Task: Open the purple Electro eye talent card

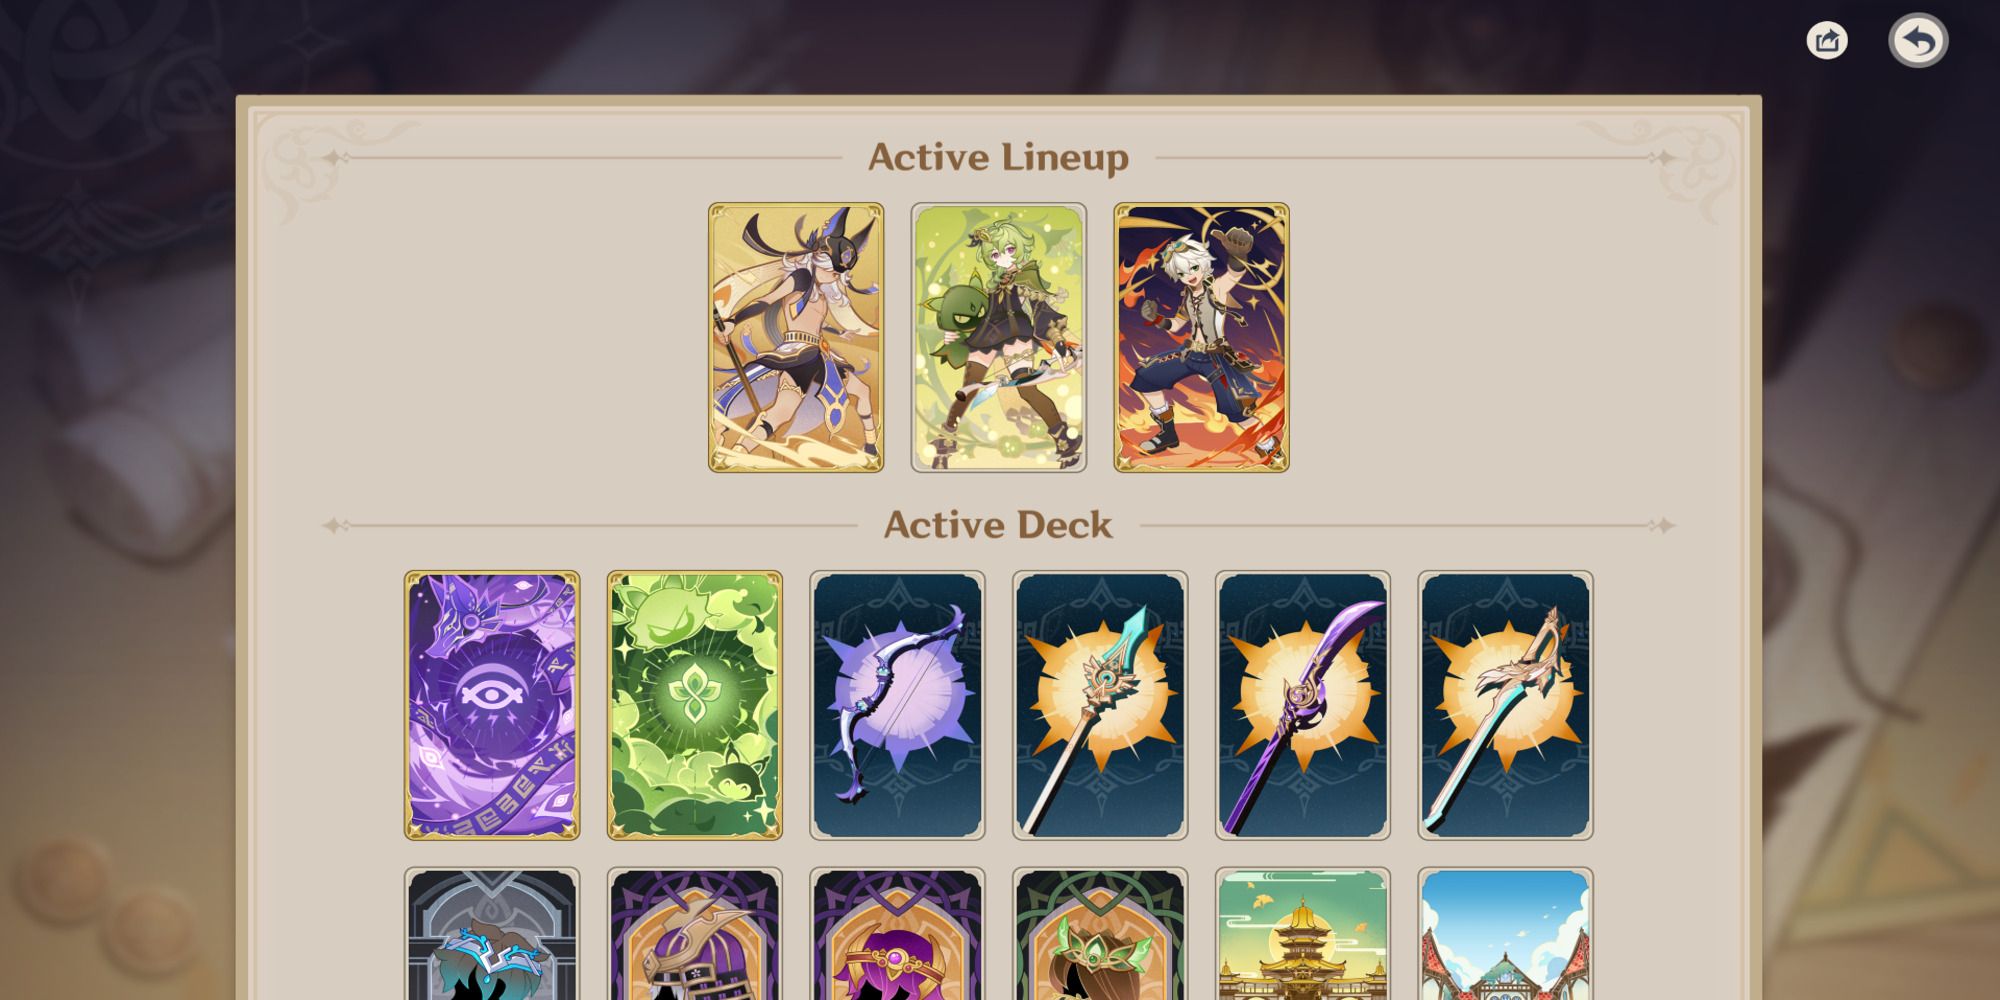Action: (x=492, y=706)
